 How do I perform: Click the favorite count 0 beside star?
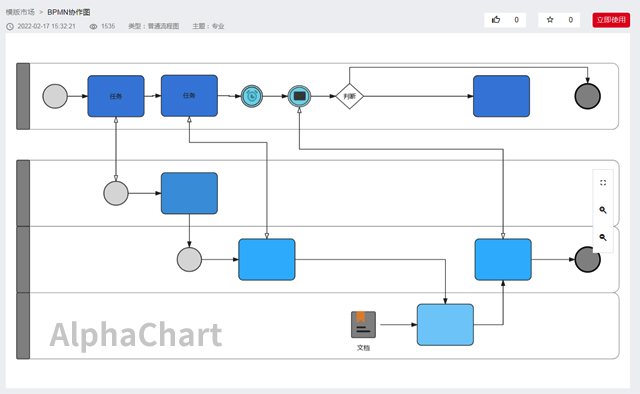click(571, 20)
